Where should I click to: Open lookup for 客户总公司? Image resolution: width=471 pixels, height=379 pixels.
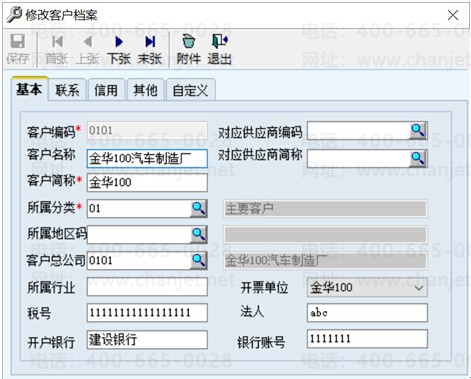coord(199,260)
